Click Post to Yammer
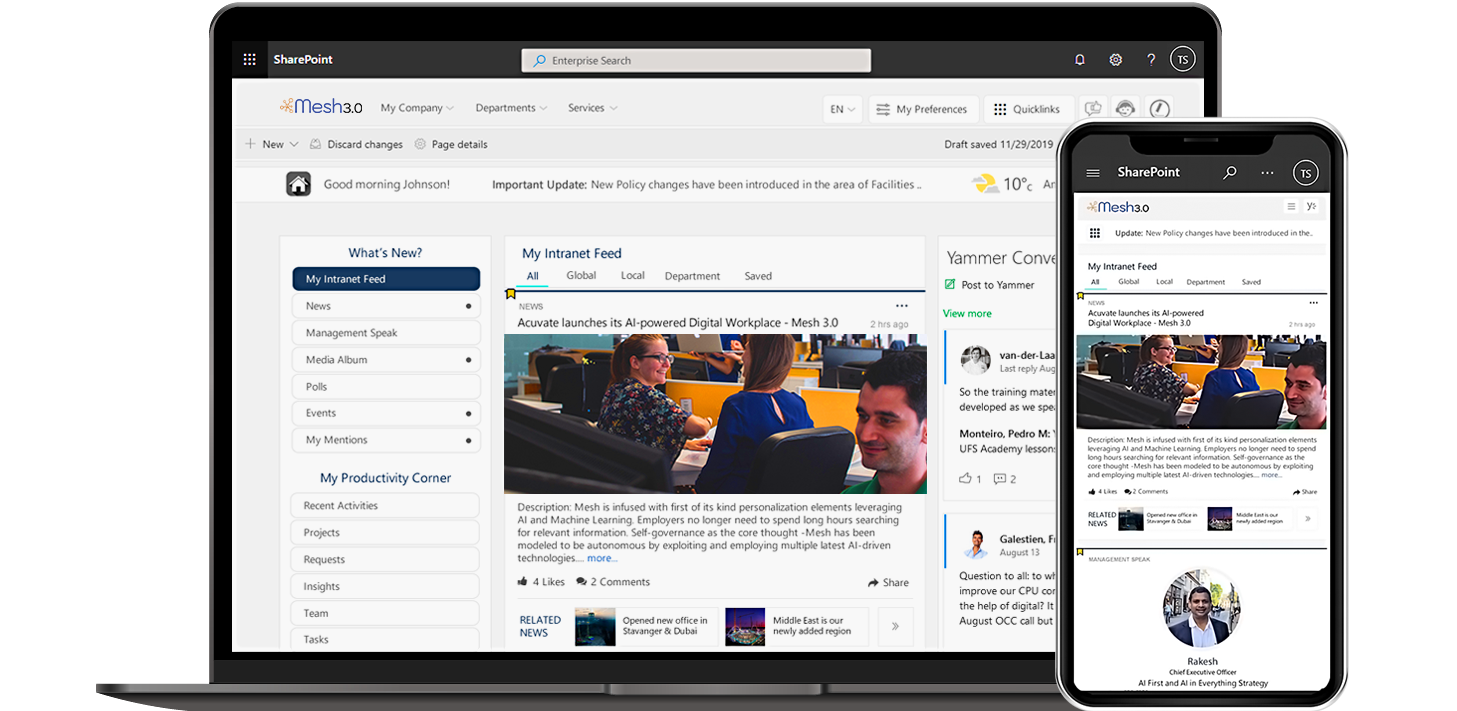 point(989,285)
